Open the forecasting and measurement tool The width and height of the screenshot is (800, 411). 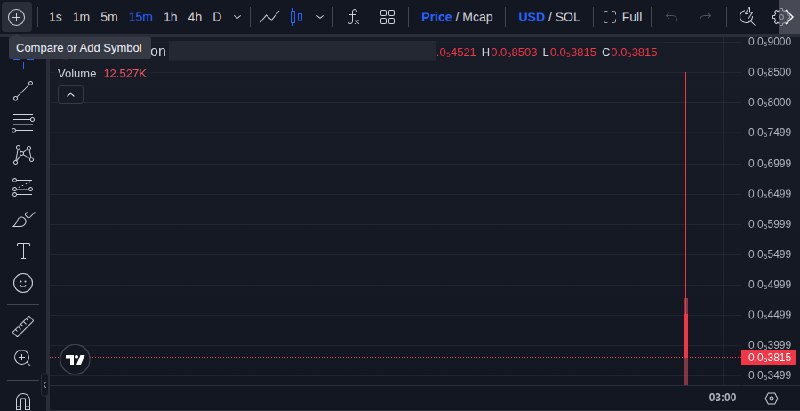[23, 188]
